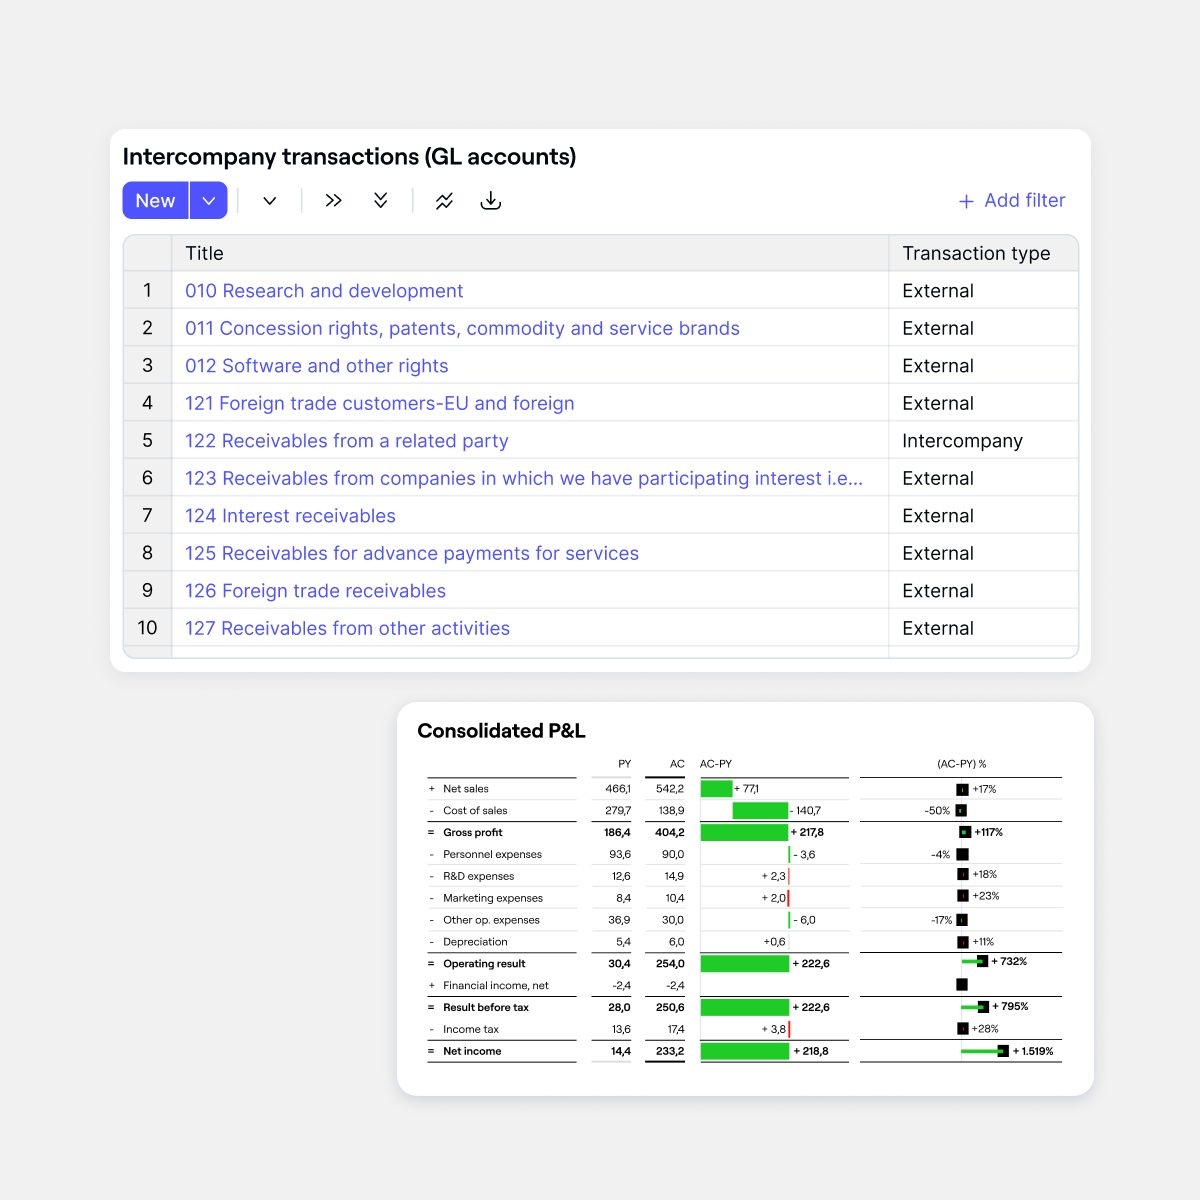Open 010 Research and development account
Image resolution: width=1200 pixels, height=1200 pixels.
coord(324,291)
